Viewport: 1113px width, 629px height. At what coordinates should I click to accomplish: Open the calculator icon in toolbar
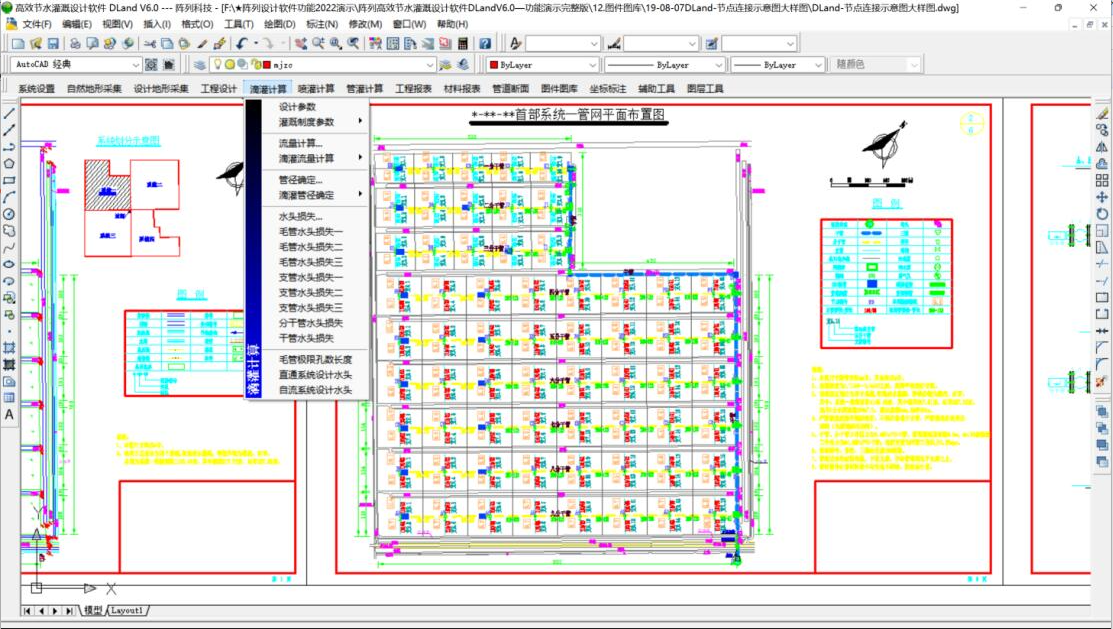(463, 44)
